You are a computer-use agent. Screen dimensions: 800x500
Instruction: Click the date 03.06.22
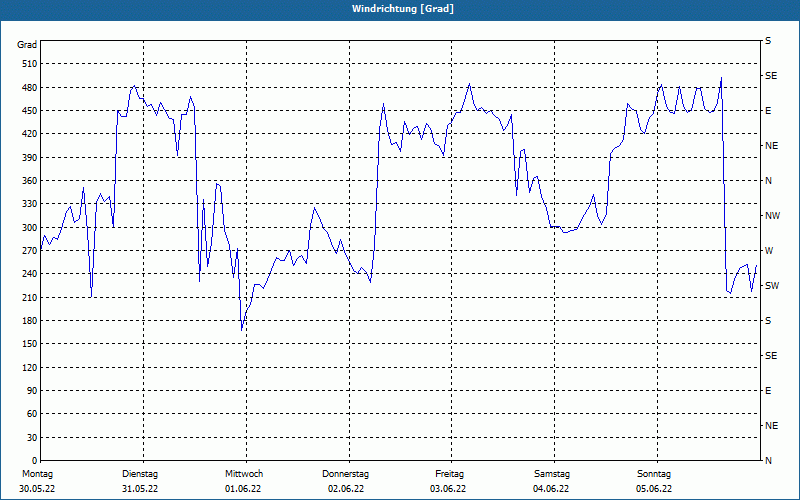click(448, 489)
